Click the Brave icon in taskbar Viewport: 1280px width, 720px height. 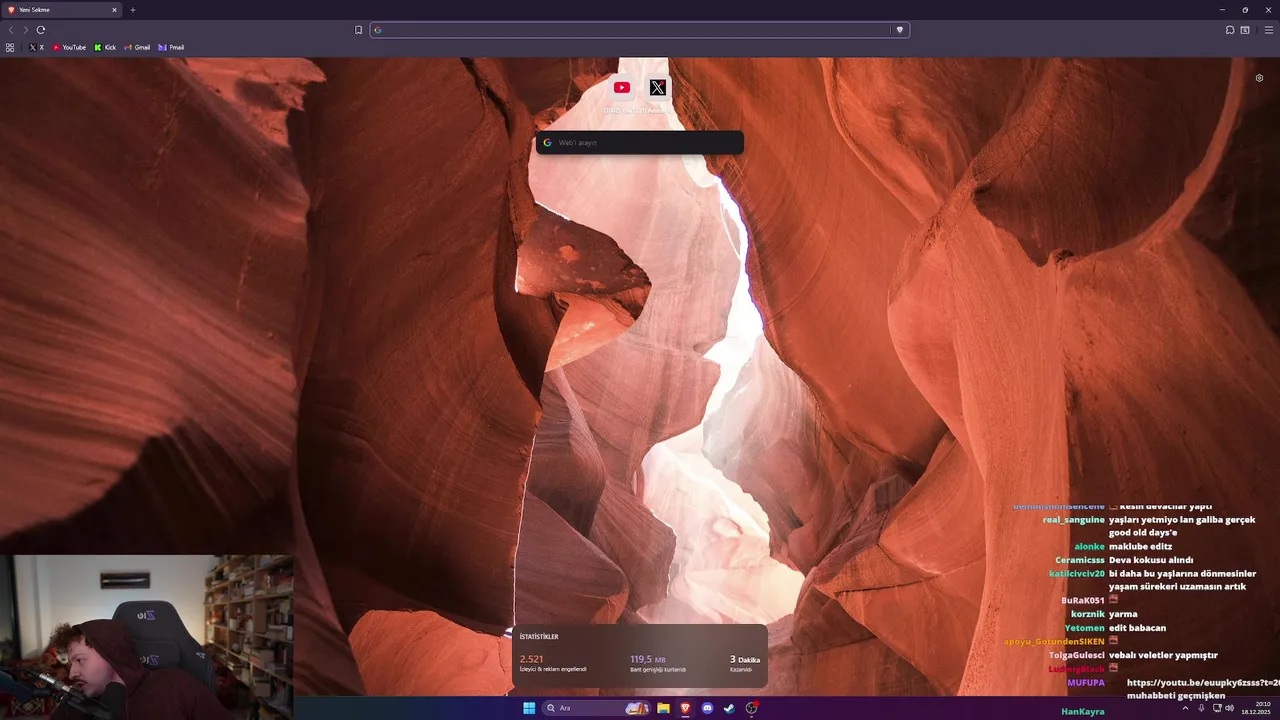pyautogui.click(x=685, y=708)
